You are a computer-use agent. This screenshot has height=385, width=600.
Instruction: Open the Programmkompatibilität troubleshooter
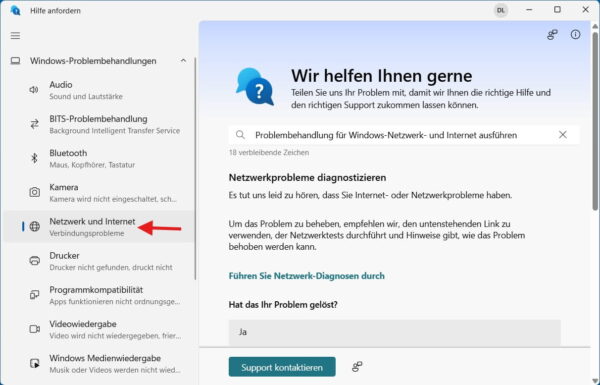pyautogui.click(x=99, y=295)
